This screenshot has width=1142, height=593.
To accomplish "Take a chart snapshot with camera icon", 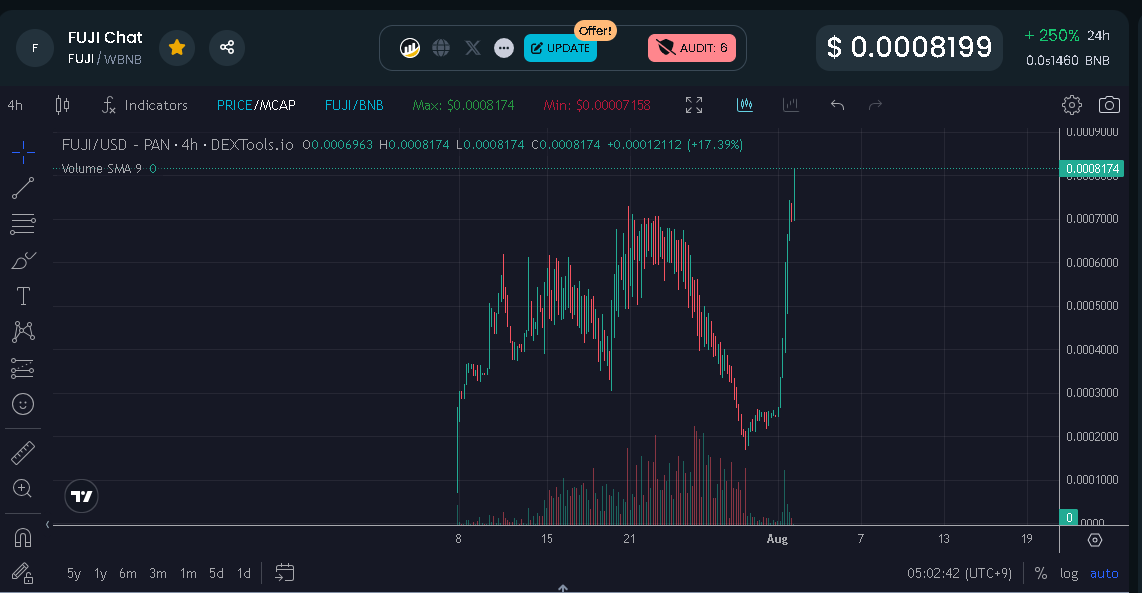I will pyautogui.click(x=1109, y=106).
